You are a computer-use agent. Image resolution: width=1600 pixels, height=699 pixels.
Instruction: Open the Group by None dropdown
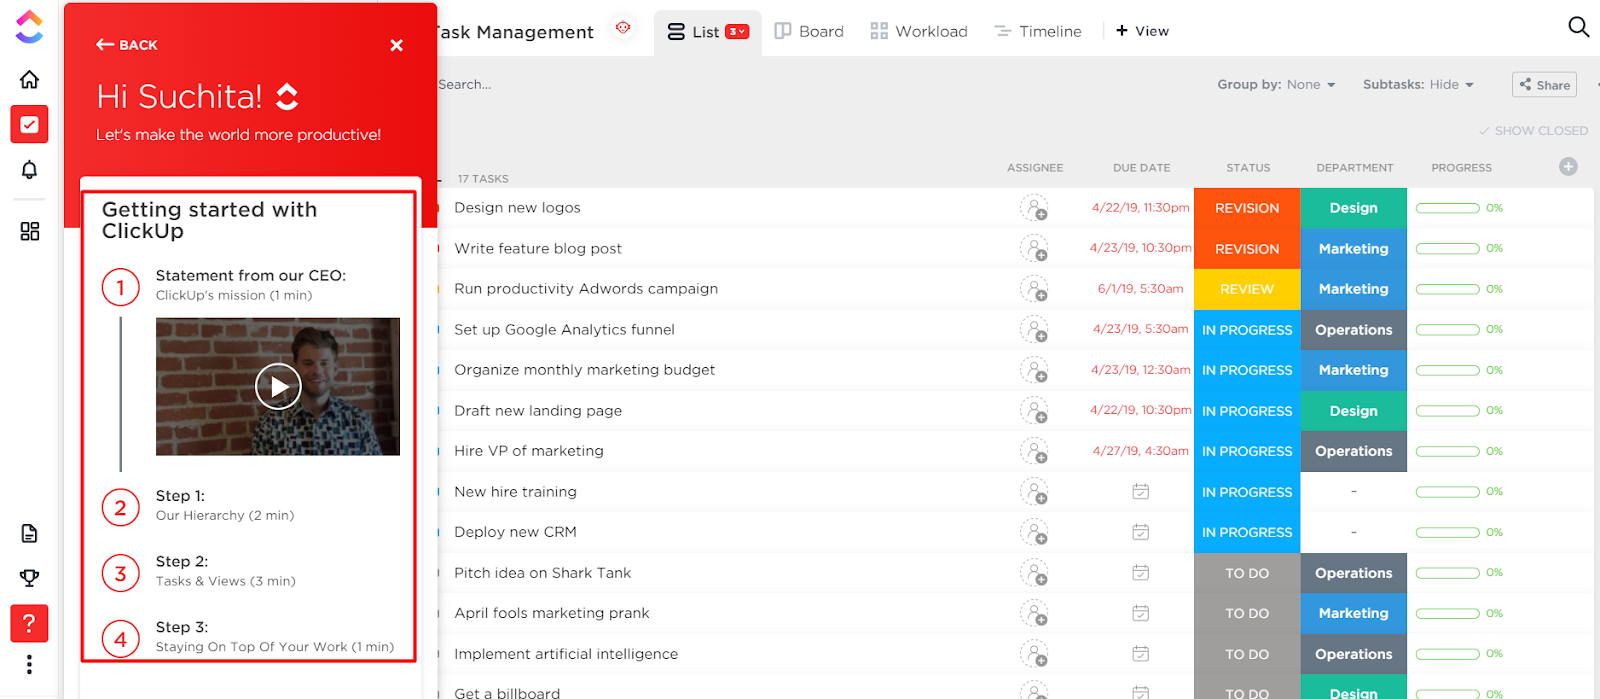pyautogui.click(x=1276, y=85)
